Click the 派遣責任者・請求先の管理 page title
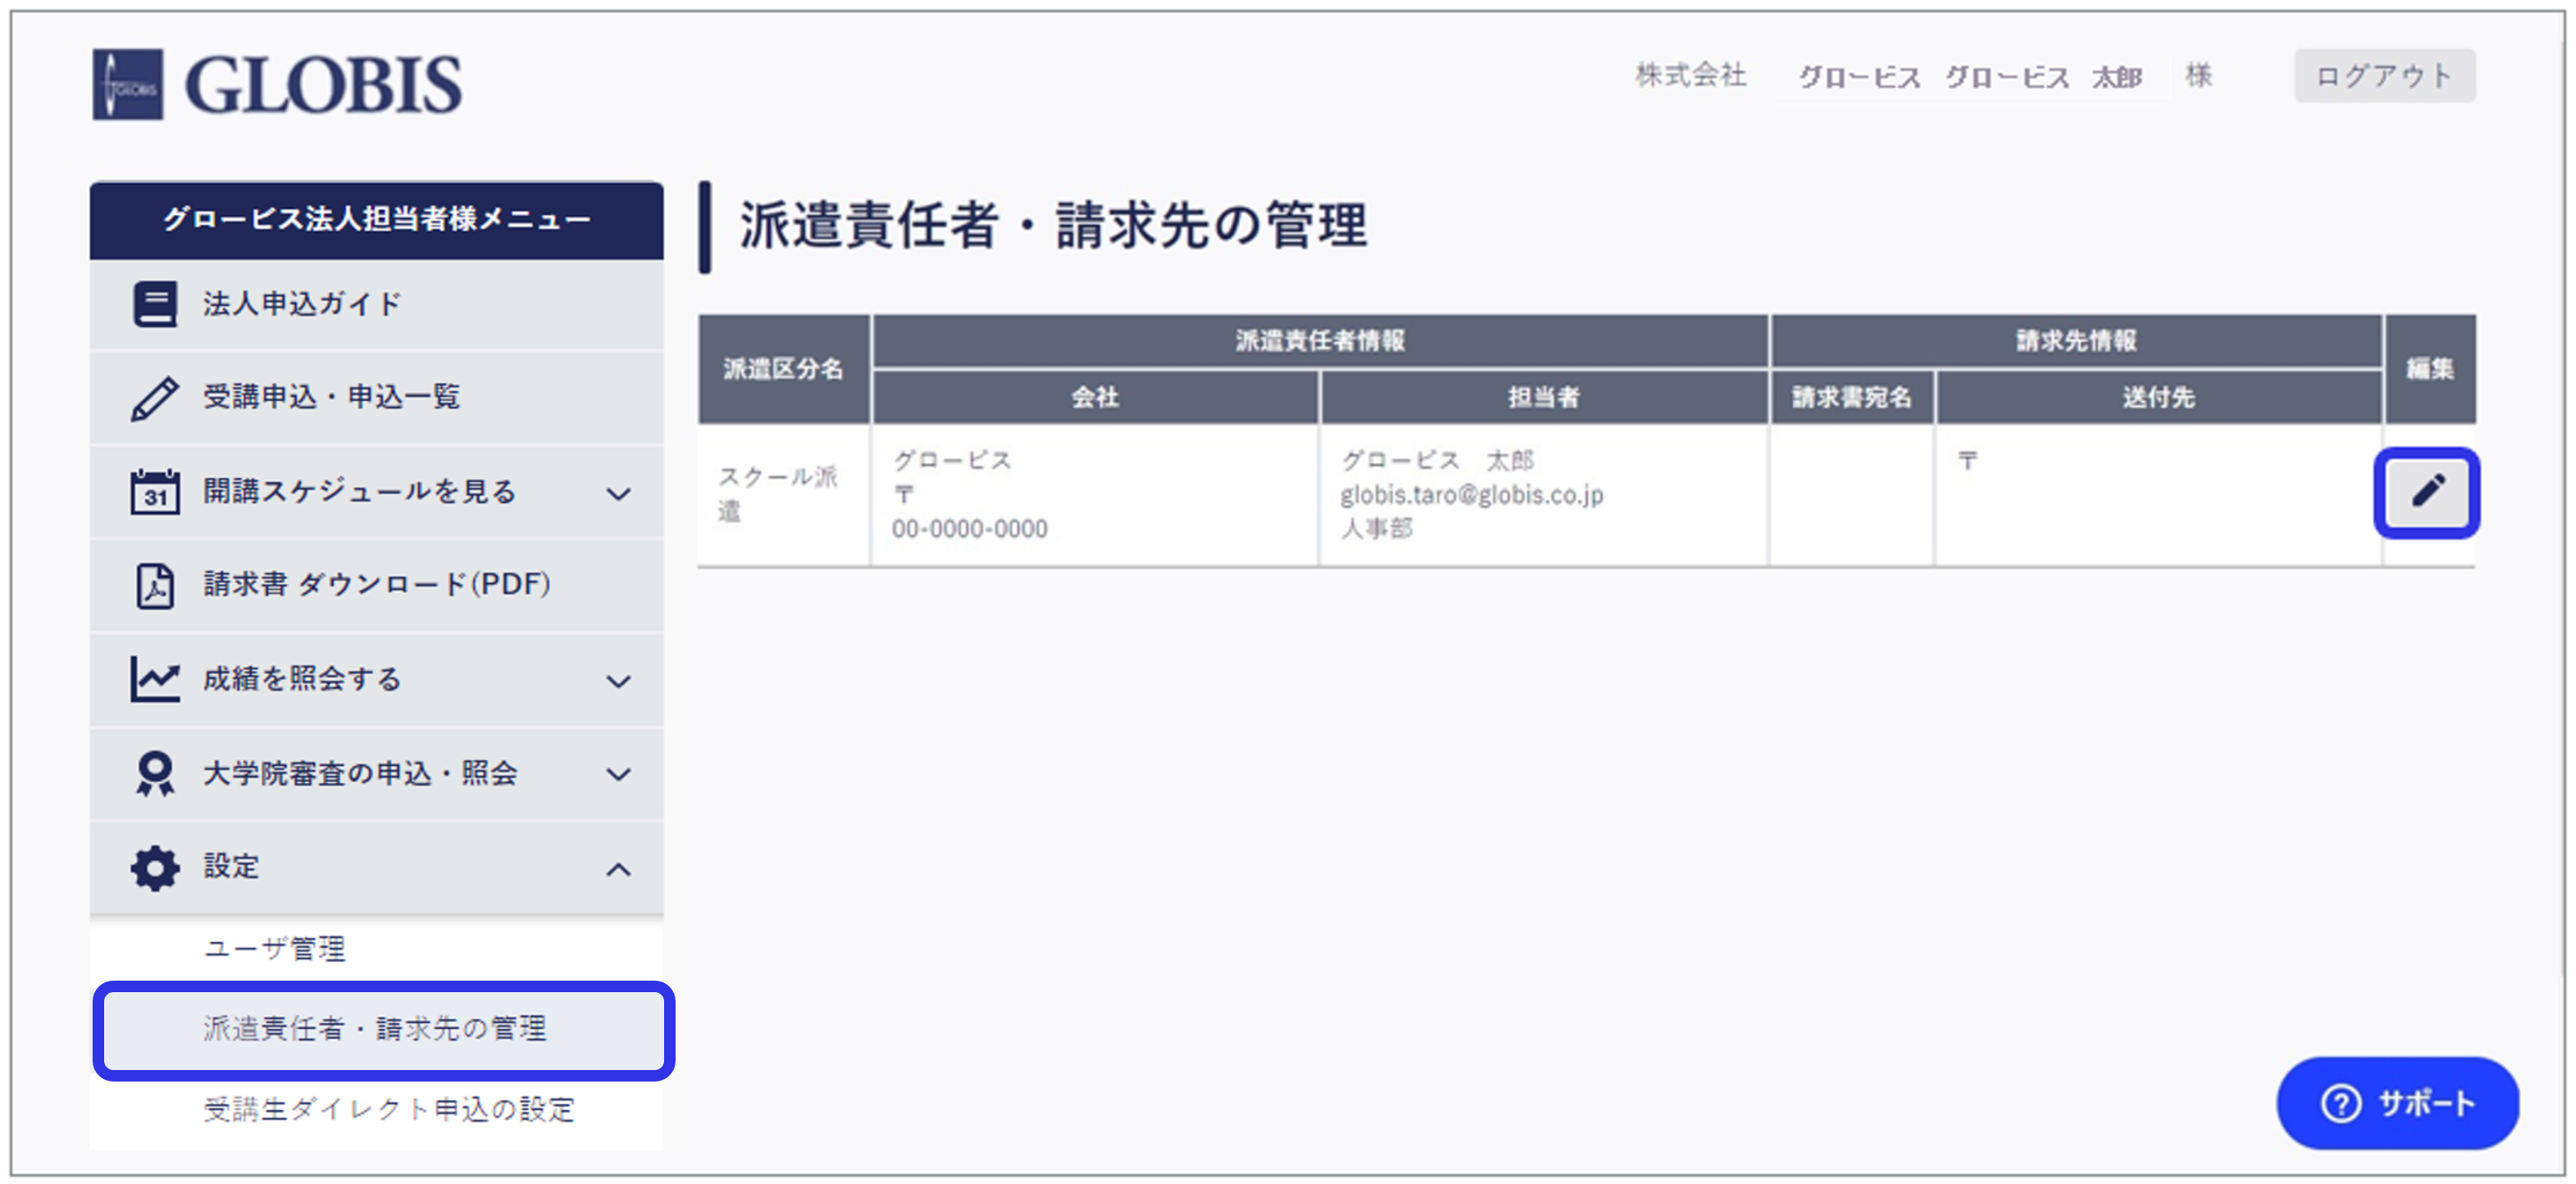The width and height of the screenshot is (2576, 1184). [1053, 226]
